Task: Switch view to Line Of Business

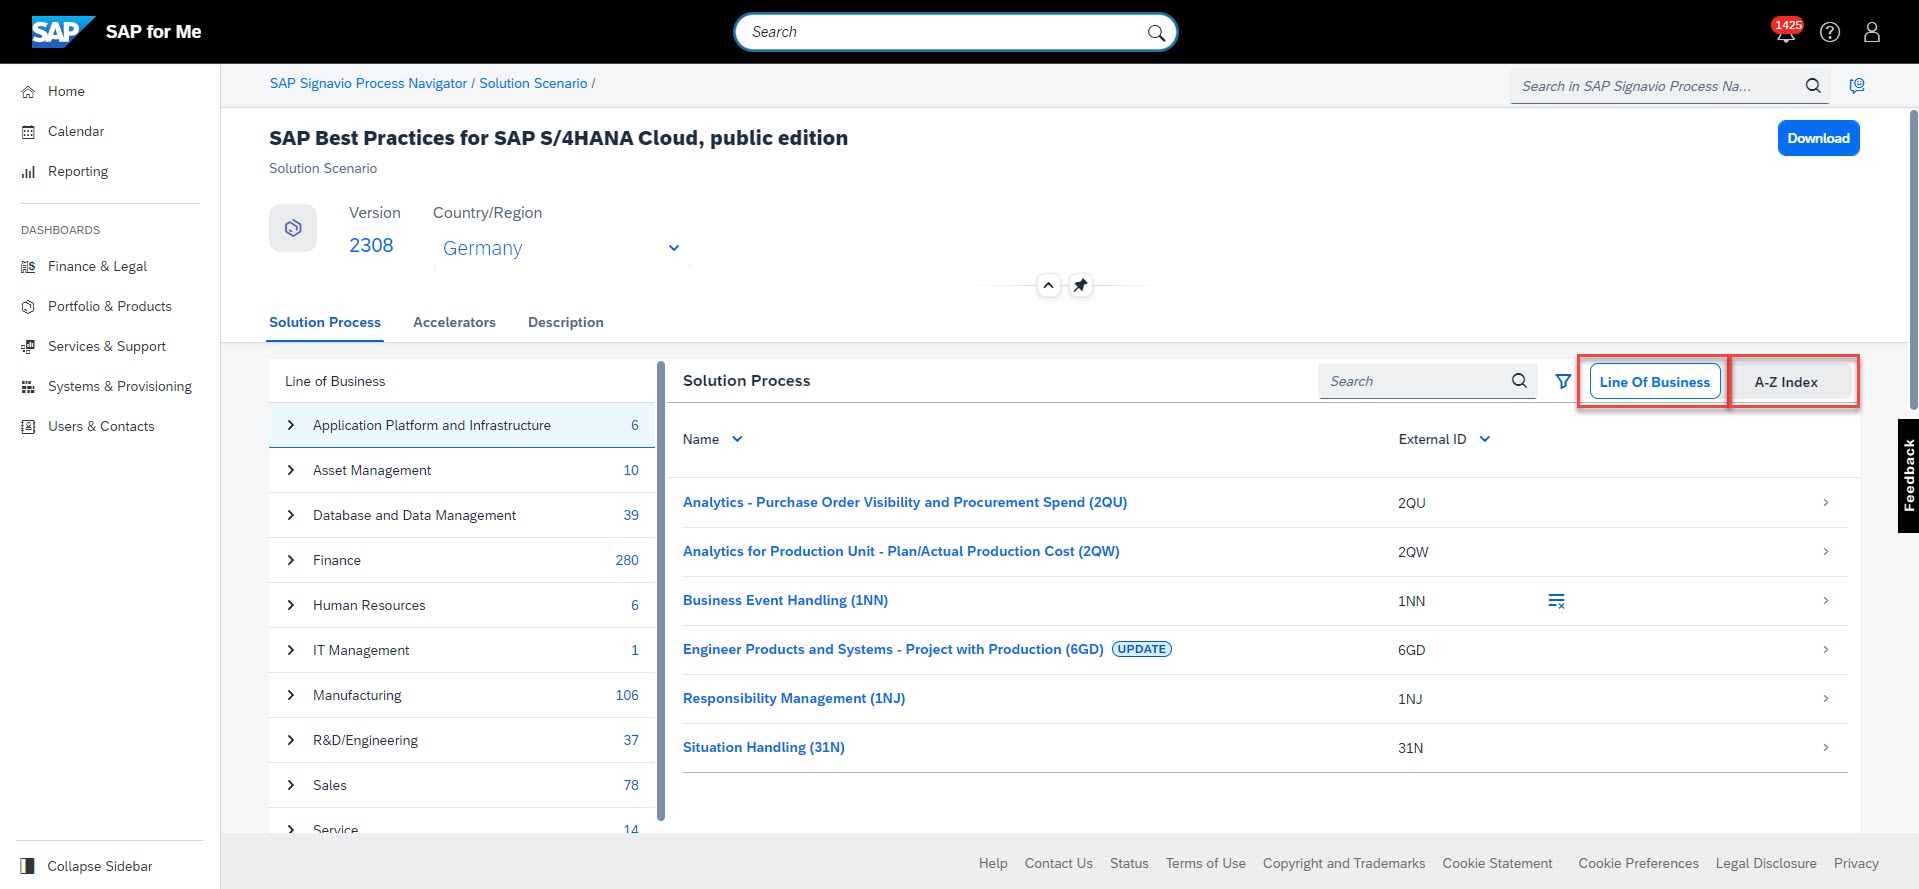Action: [1654, 382]
